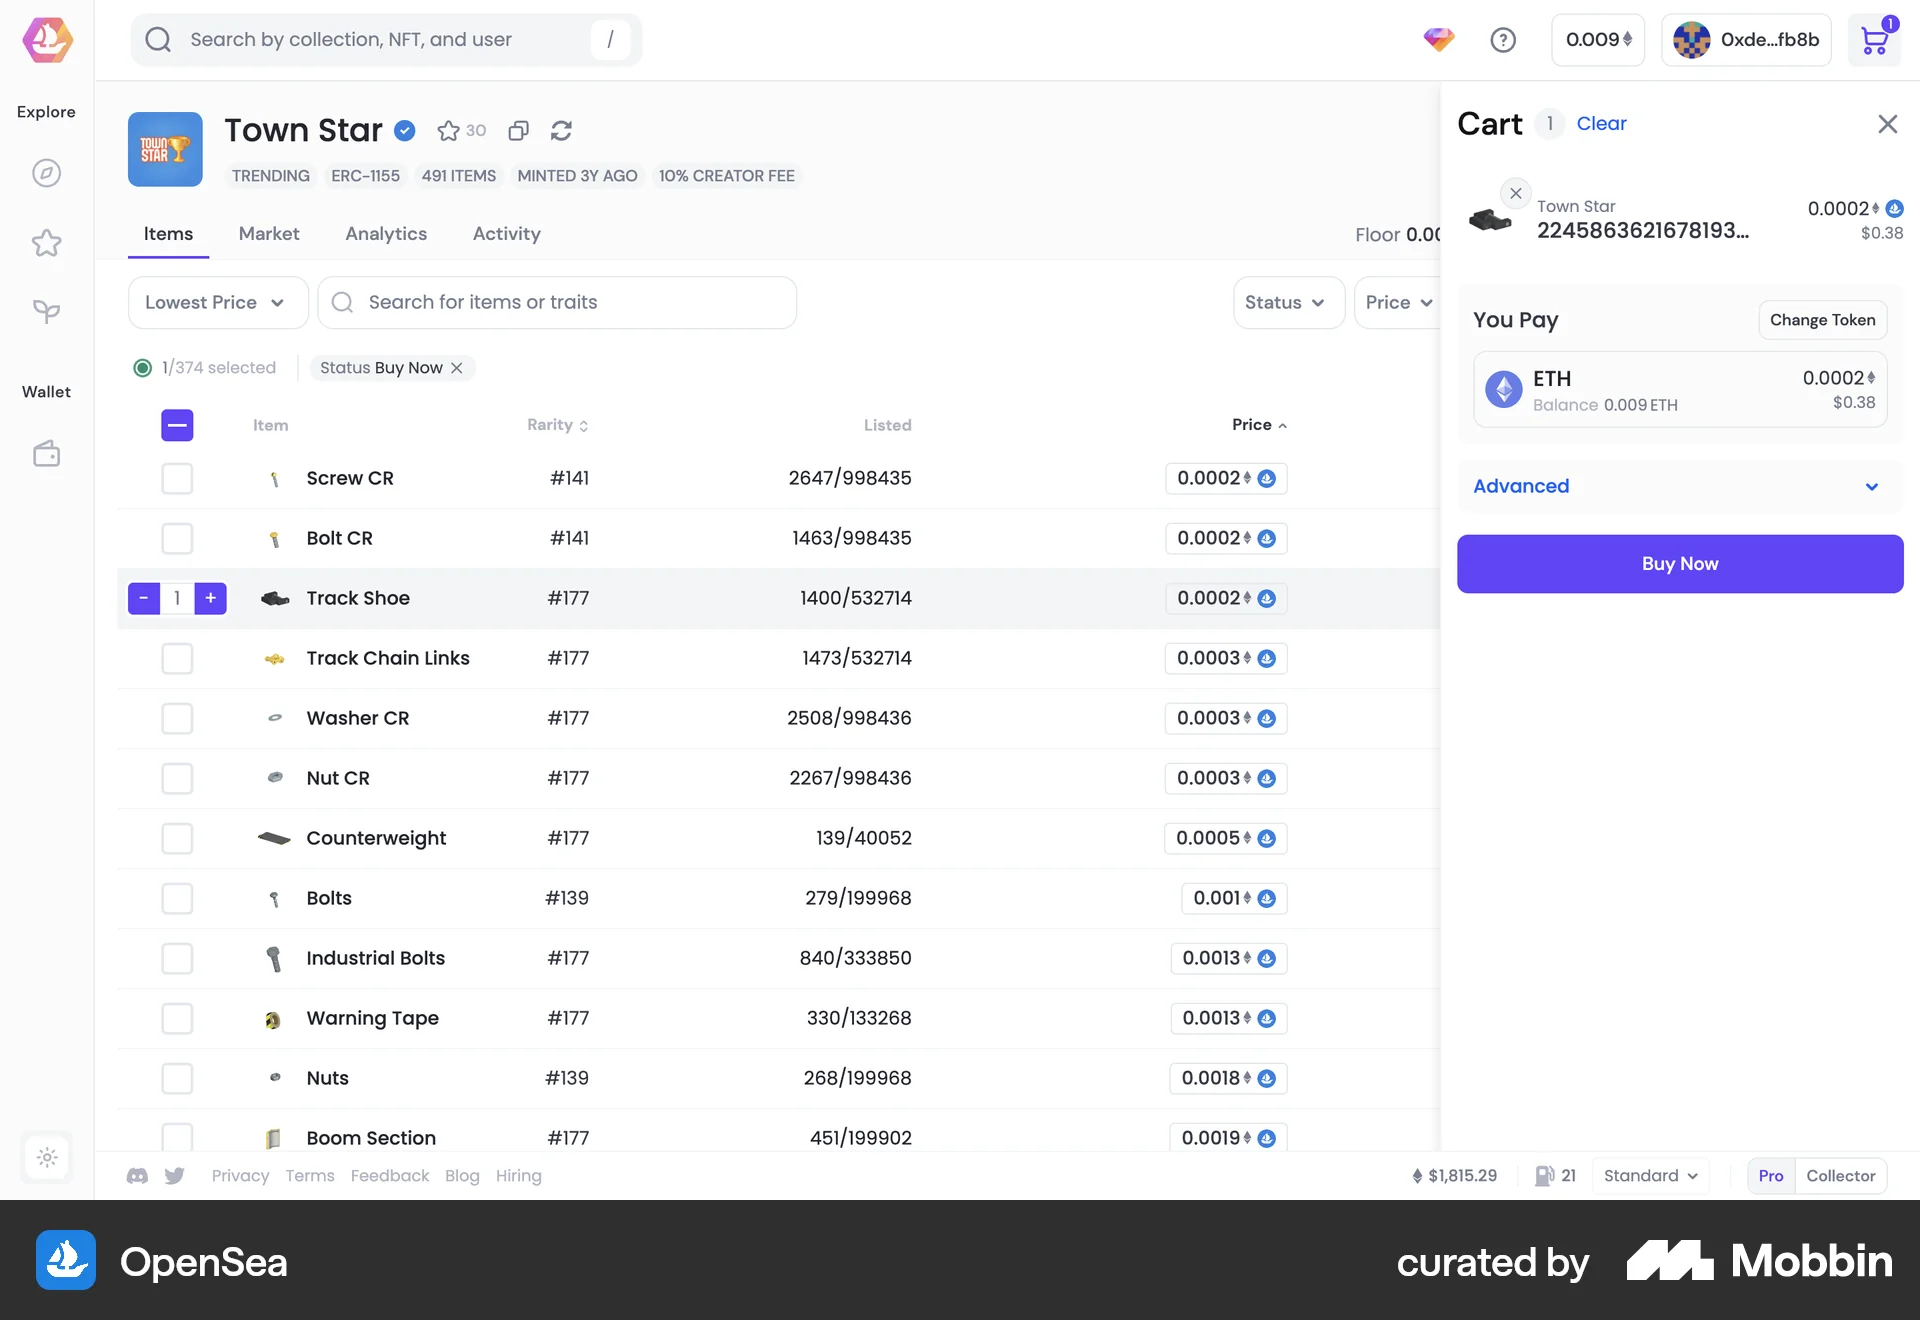Open the Status filter dropdown

(1288, 302)
